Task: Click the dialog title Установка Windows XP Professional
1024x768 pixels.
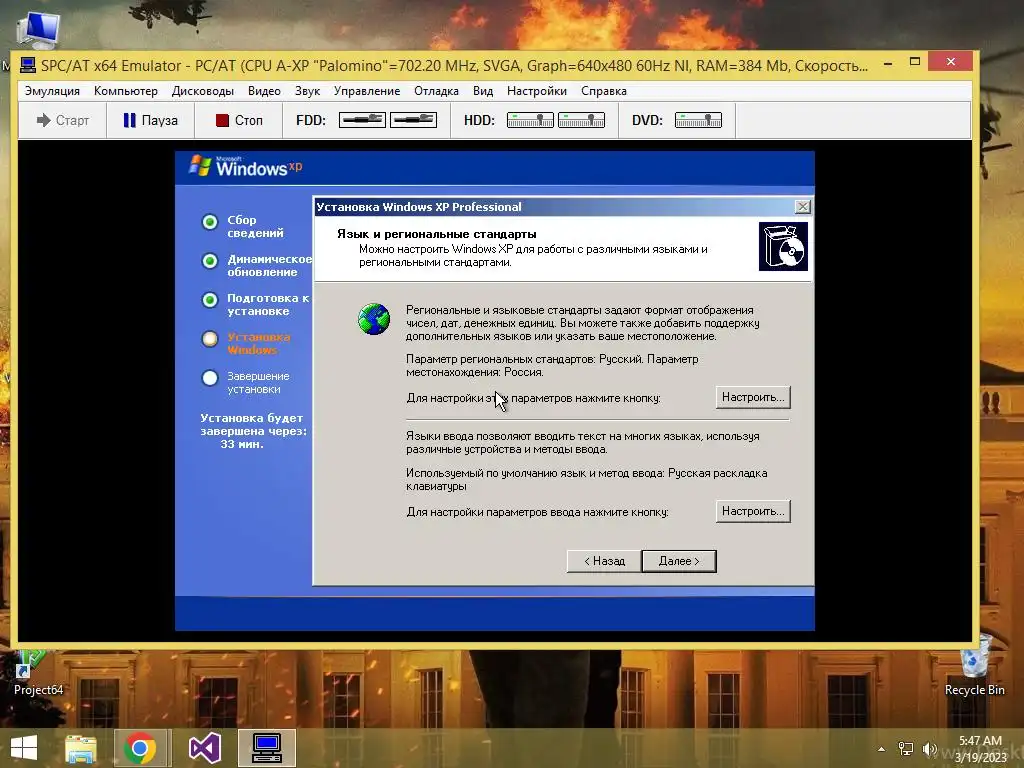Action: pos(419,207)
